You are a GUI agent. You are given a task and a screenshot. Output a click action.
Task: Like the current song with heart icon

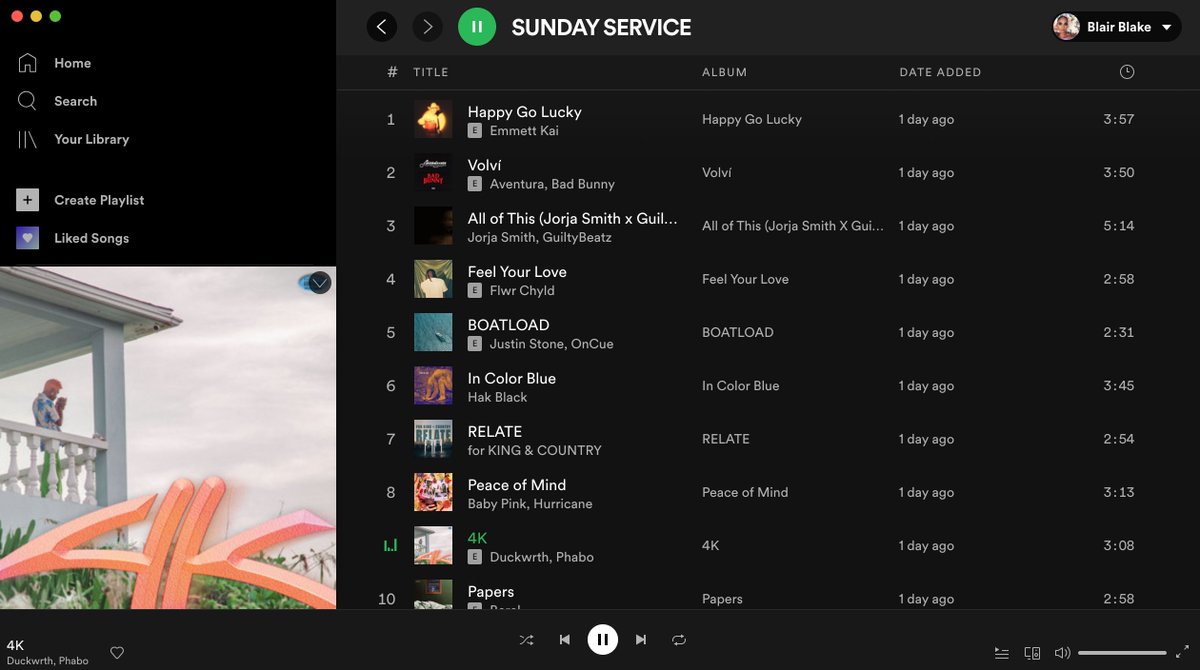point(117,653)
